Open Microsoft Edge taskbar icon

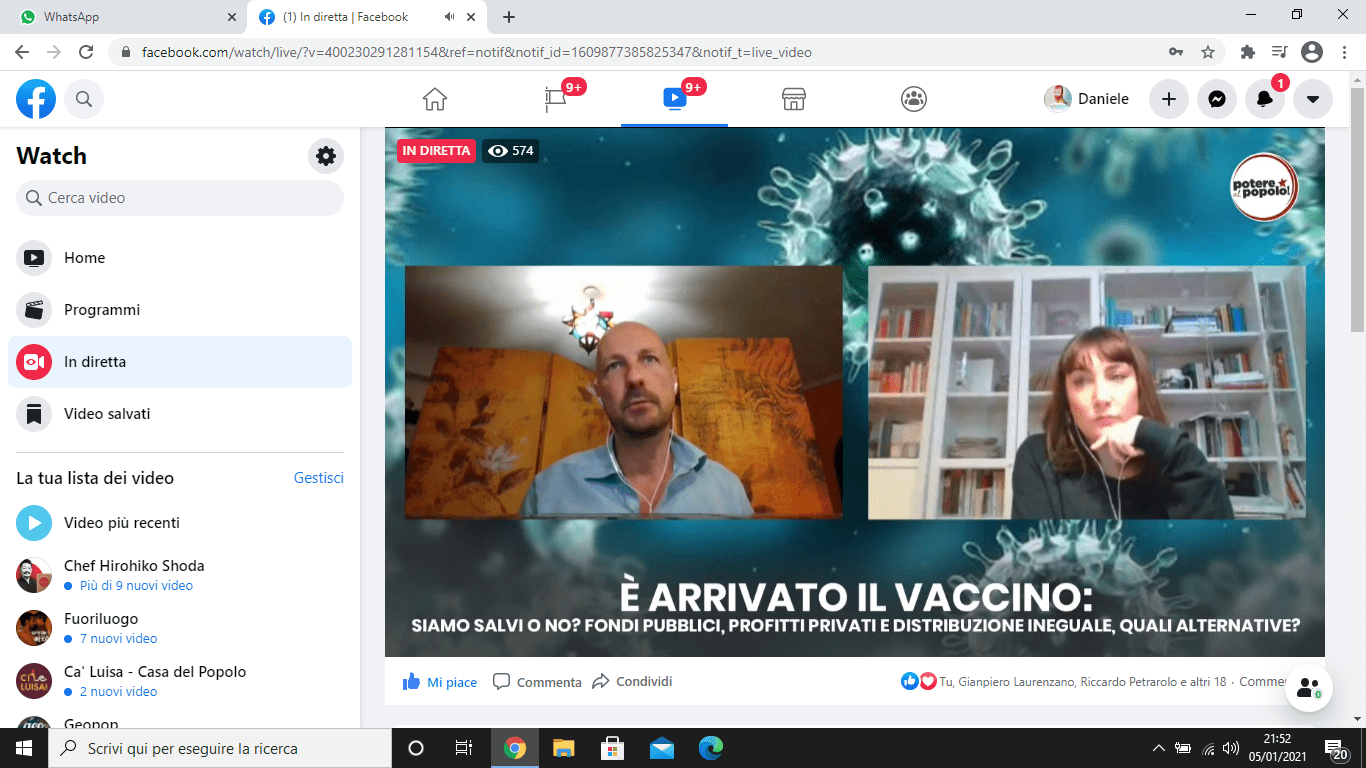tap(710, 748)
